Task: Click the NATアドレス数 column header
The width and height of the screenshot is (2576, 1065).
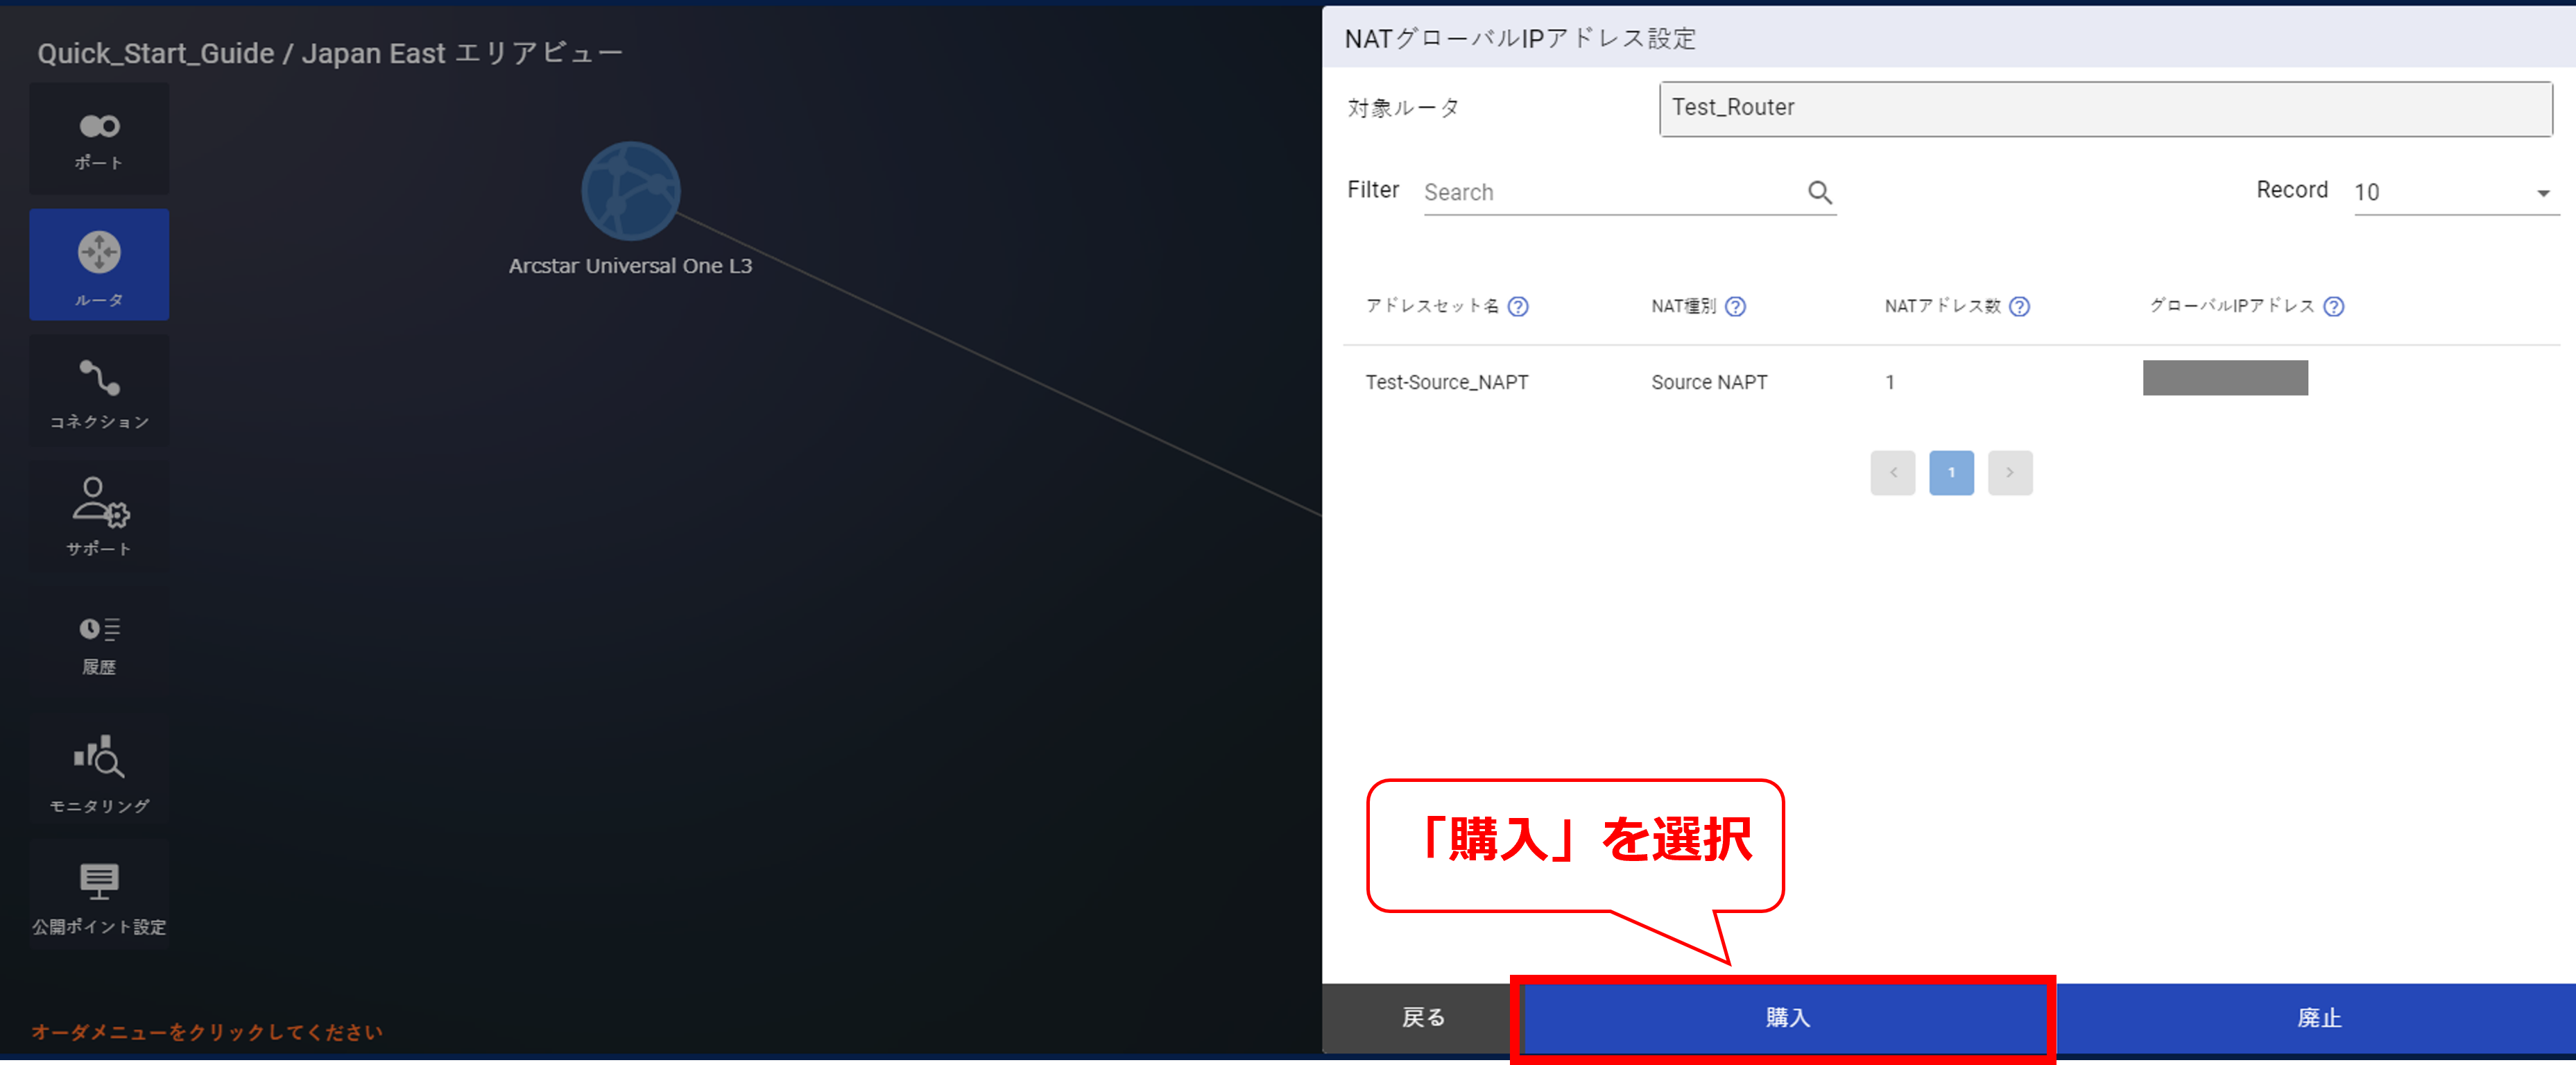Action: (x=1943, y=306)
